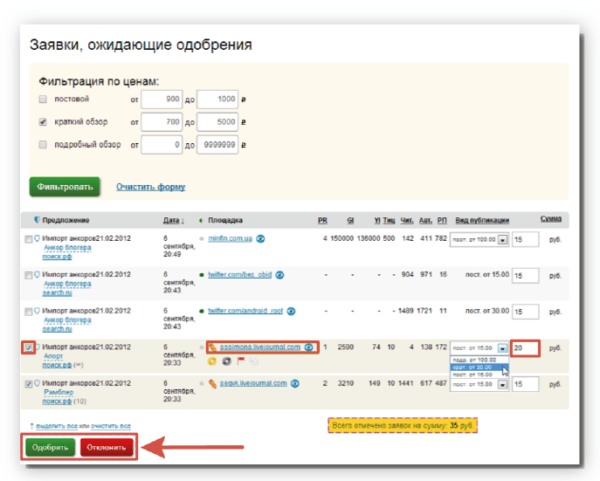Click the eye icon next to ssimona.livejournal.com
Screen dimensions: 600x481
coord(308,347)
